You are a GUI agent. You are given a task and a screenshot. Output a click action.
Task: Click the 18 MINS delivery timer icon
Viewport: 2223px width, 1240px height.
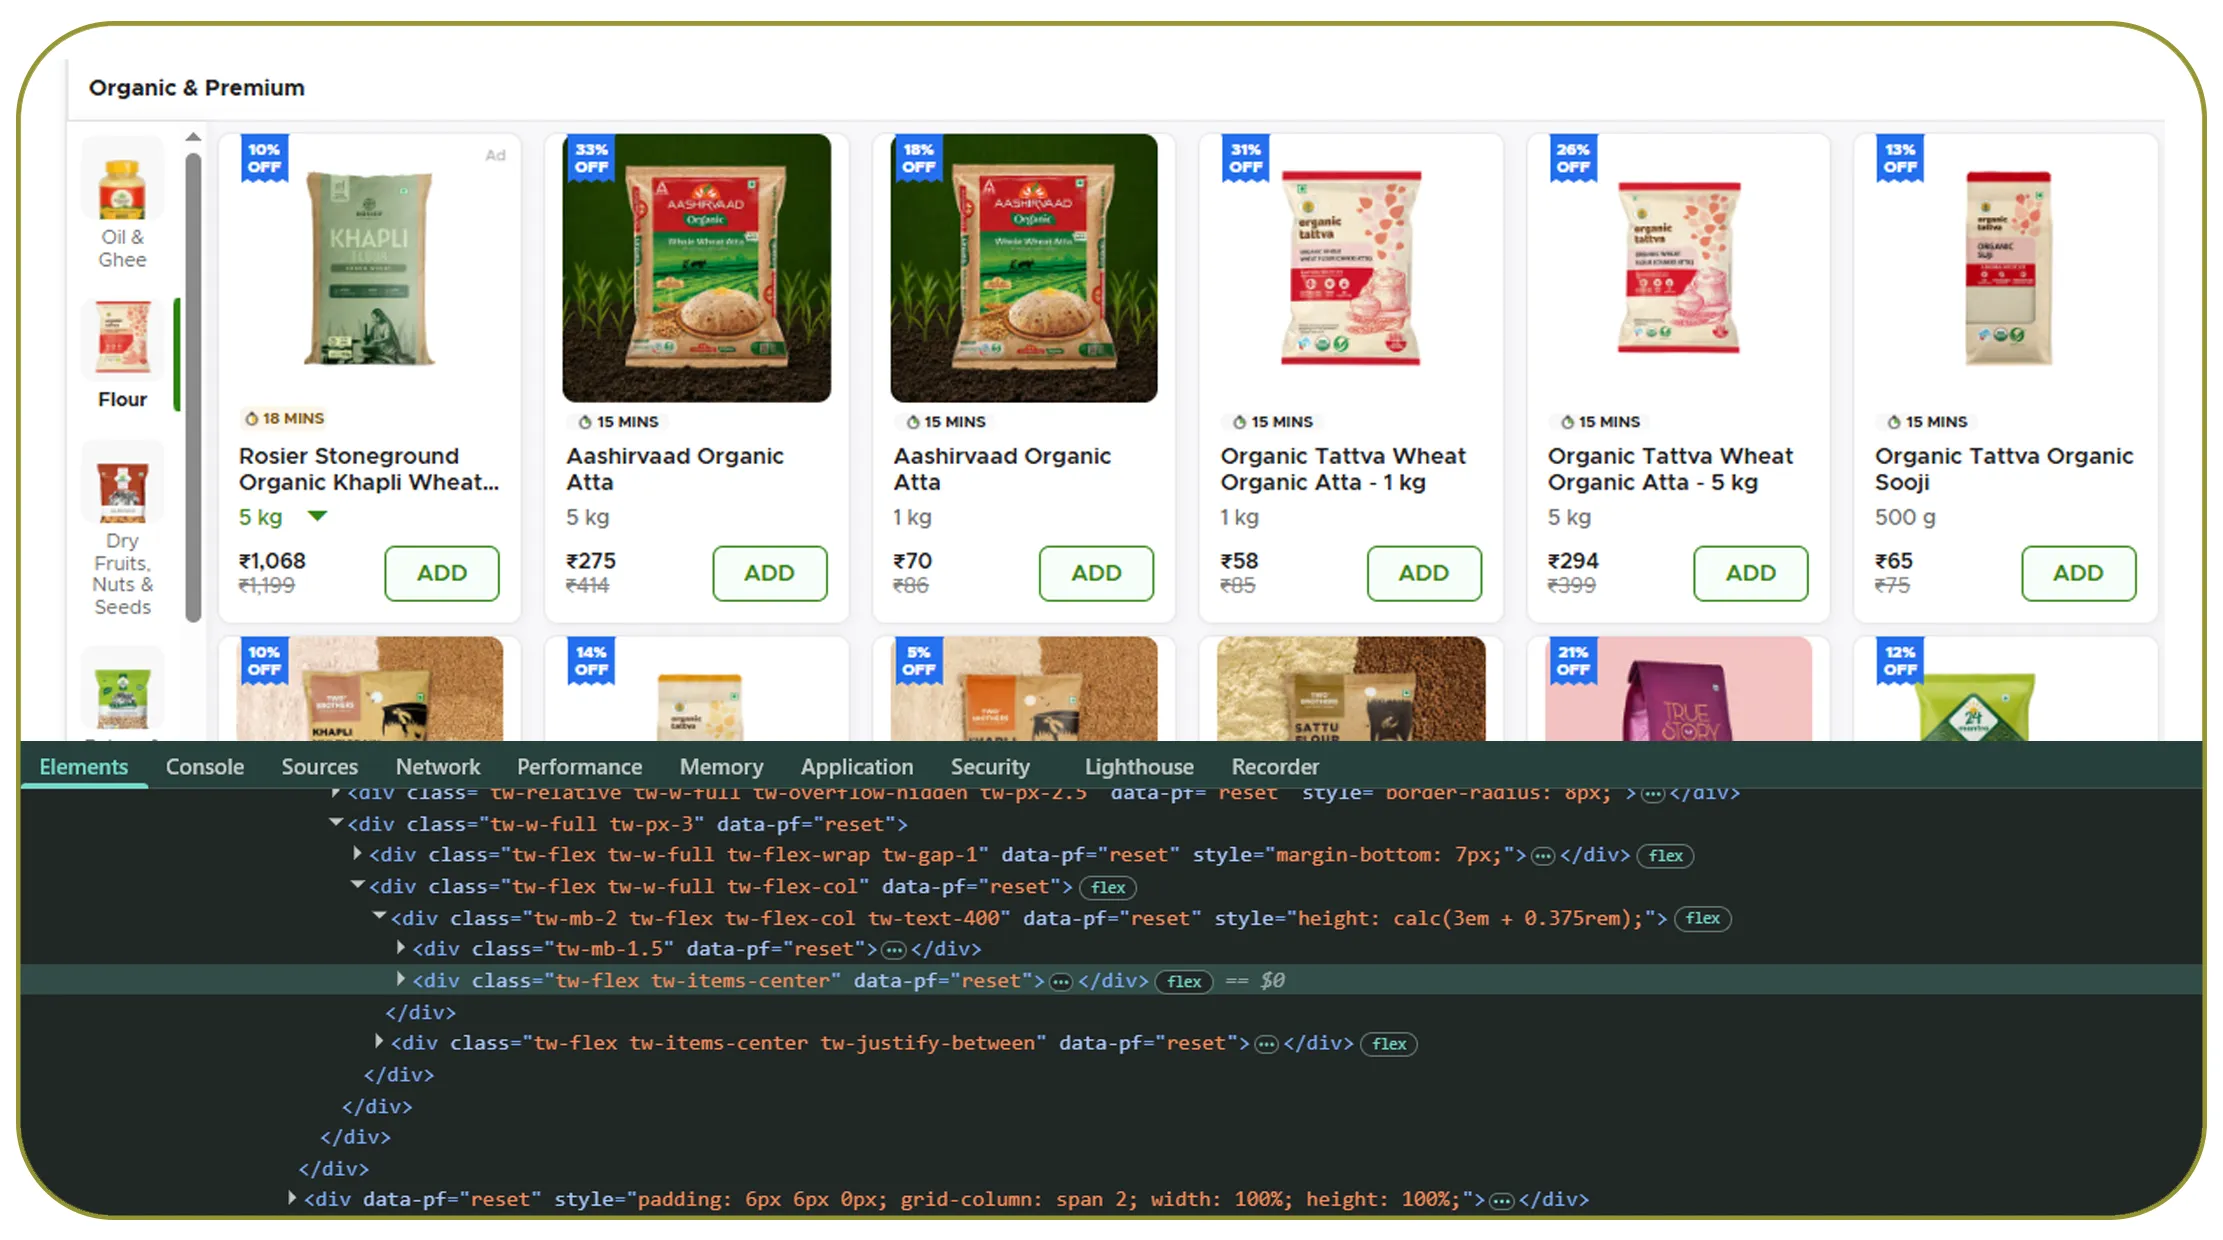[252, 419]
